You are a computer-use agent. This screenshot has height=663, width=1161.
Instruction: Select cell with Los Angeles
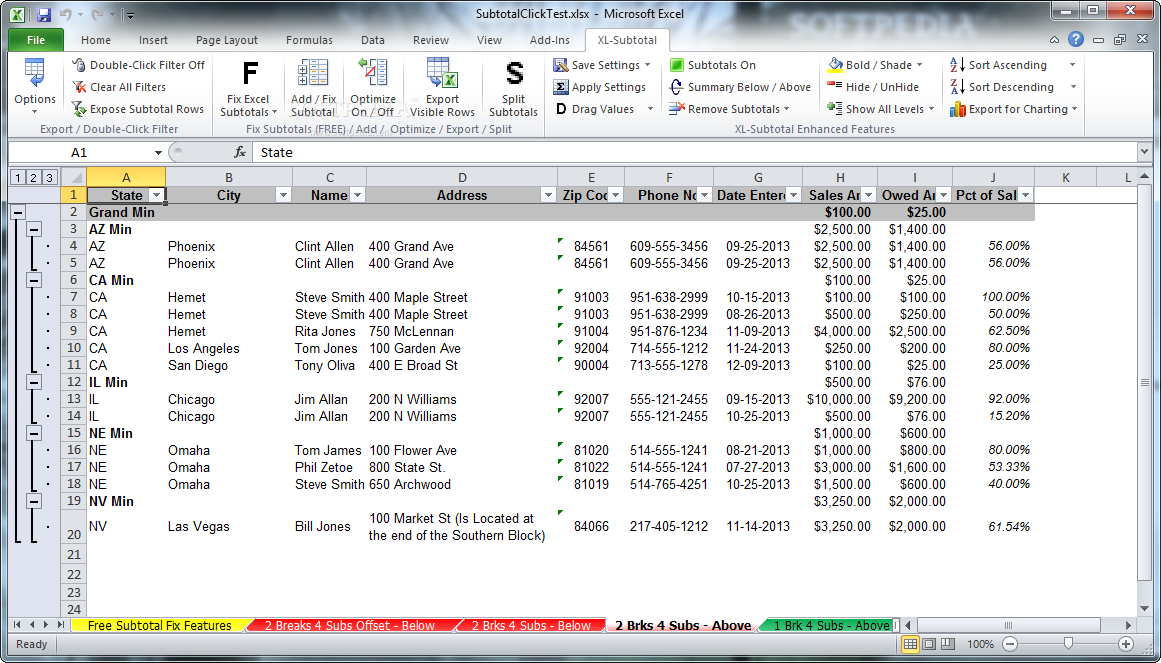pyautogui.click(x=229, y=348)
